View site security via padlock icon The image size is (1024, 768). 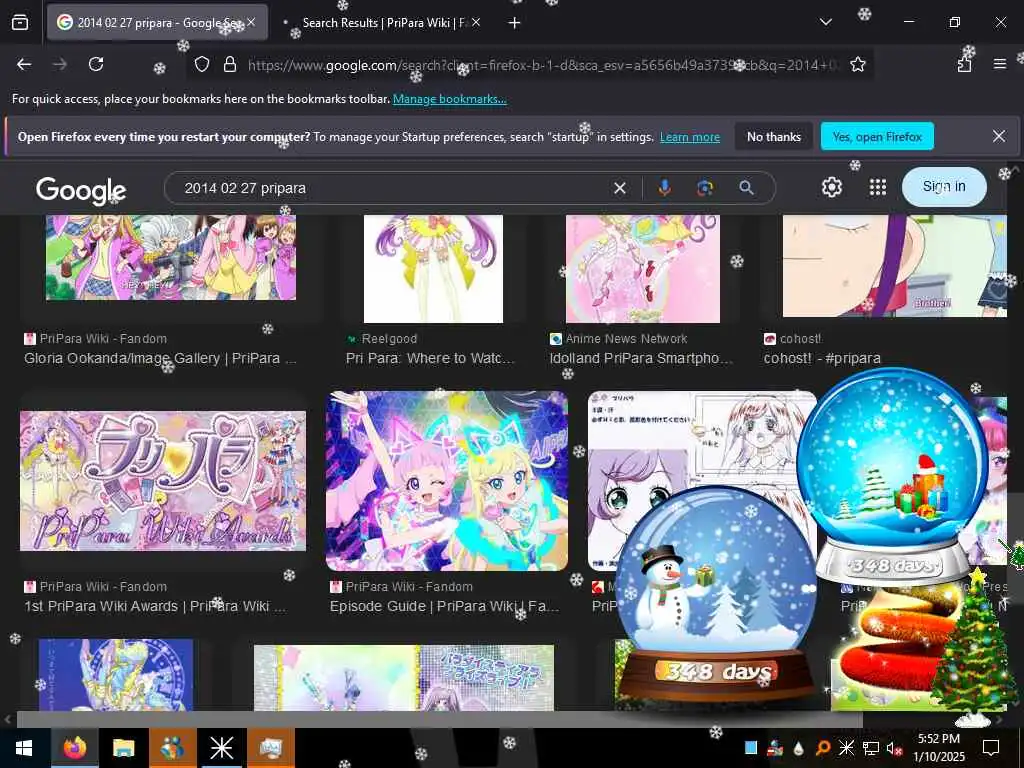[x=229, y=64]
